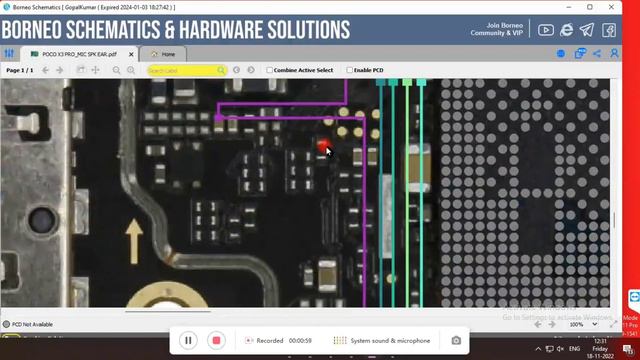Viewport: 640px width, 360px height.
Task: Select the pan move tool icon
Action: click(95, 70)
